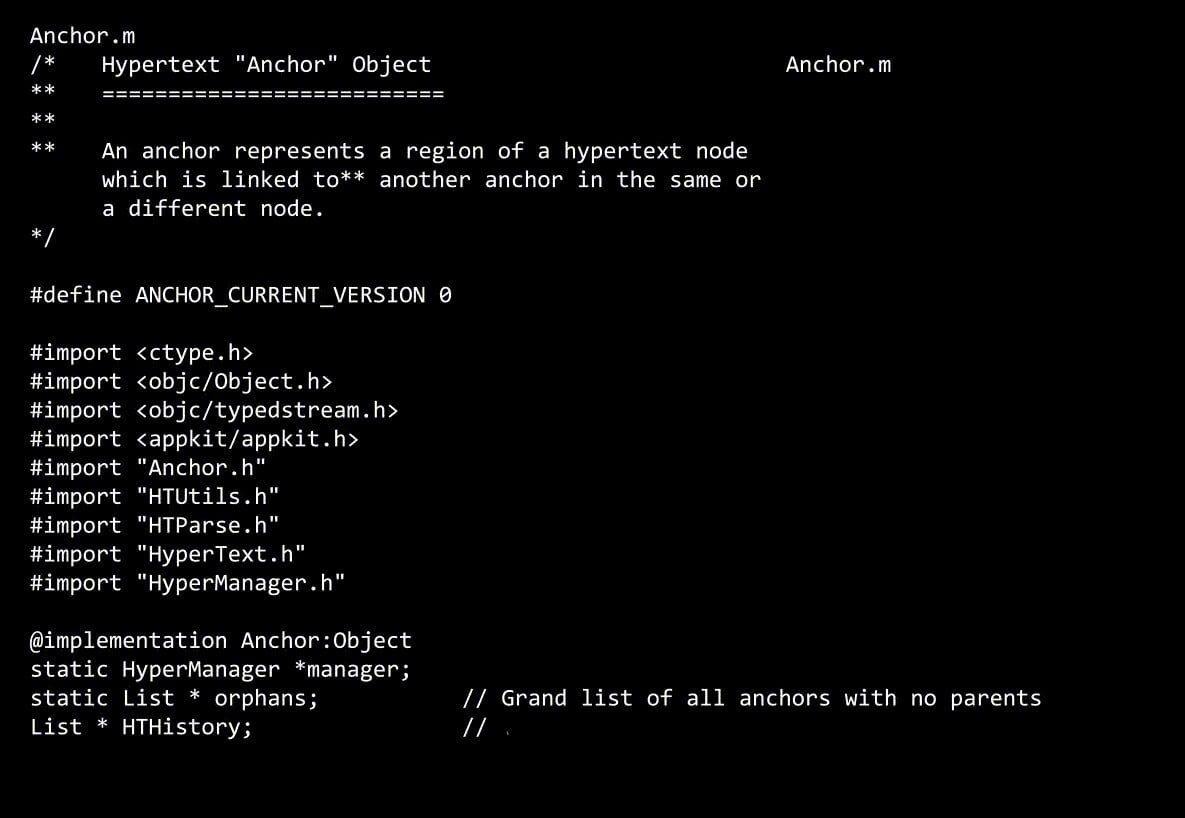This screenshot has width=1185, height=818.
Task: Click the "#import <objc/Object.h>" line
Action: coord(181,382)
